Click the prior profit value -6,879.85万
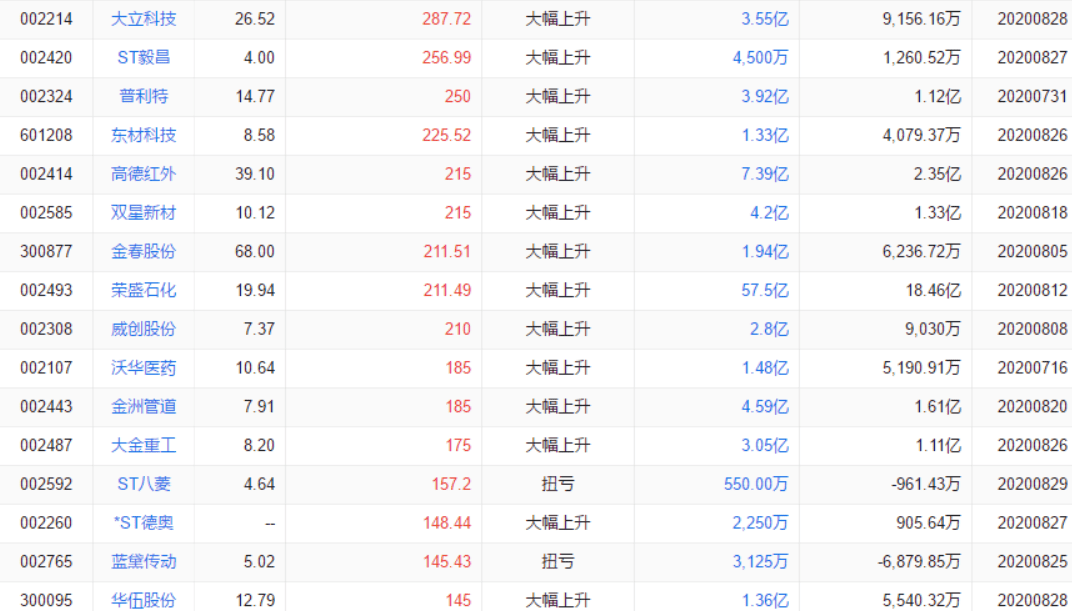Image resolution: width=1072 pixels, height=611 pixels. coord(920,562)
